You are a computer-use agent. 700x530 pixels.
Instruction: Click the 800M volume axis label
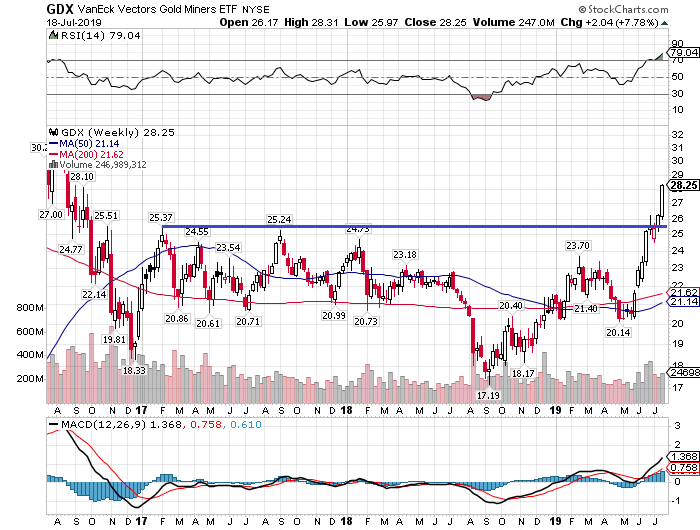[30, 308]
